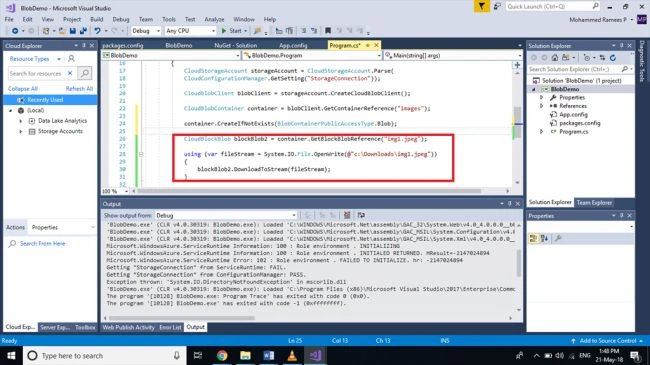This screenshot has height=365, width=650.
Task: Switch to the Team Explorer tab
Action: click(594, 202)
